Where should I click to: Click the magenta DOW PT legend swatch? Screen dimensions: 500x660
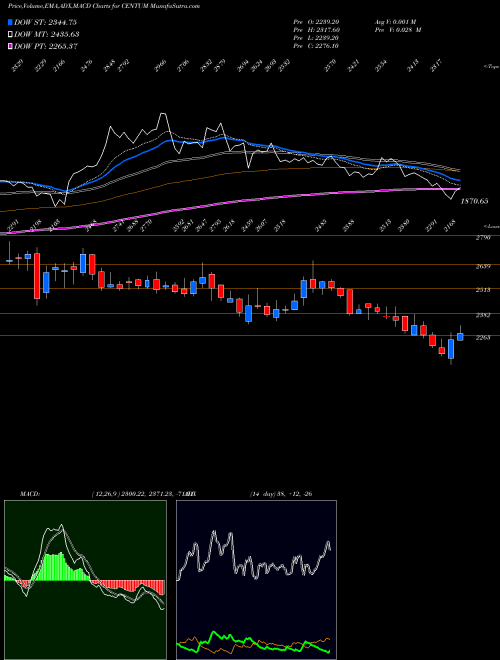coord(10,46)
